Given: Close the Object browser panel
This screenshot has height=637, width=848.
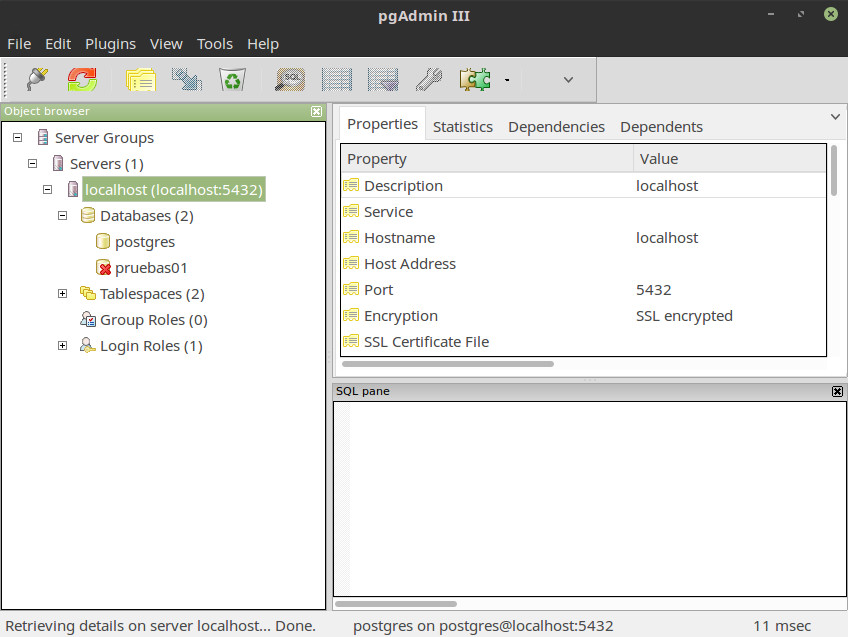Looking at the screenshot, I should click(x=316, y=111).
